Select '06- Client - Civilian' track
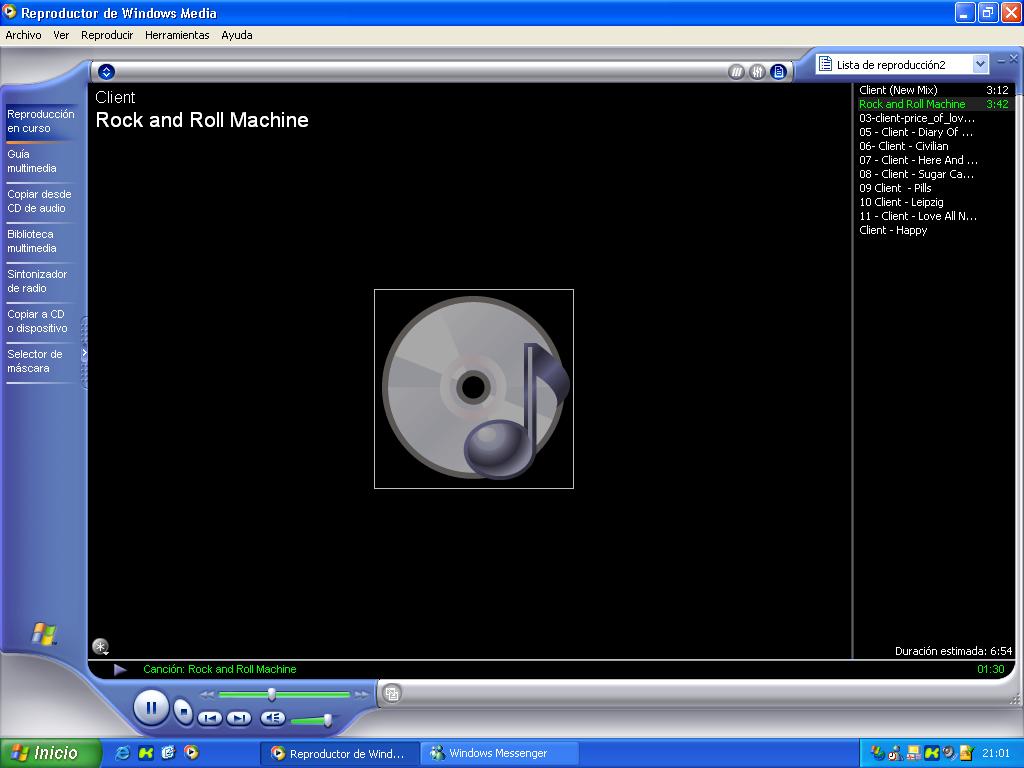Screen dimensions: 1024x768 point(934,146)
